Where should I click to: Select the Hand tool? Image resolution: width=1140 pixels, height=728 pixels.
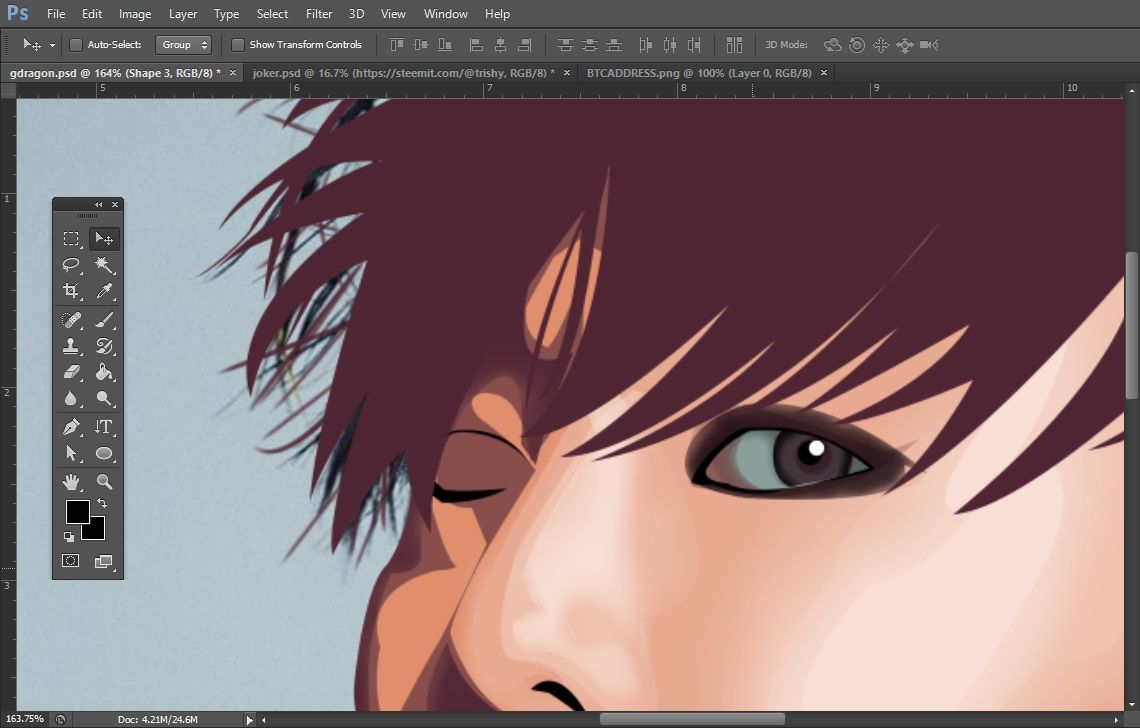(71, 483)
